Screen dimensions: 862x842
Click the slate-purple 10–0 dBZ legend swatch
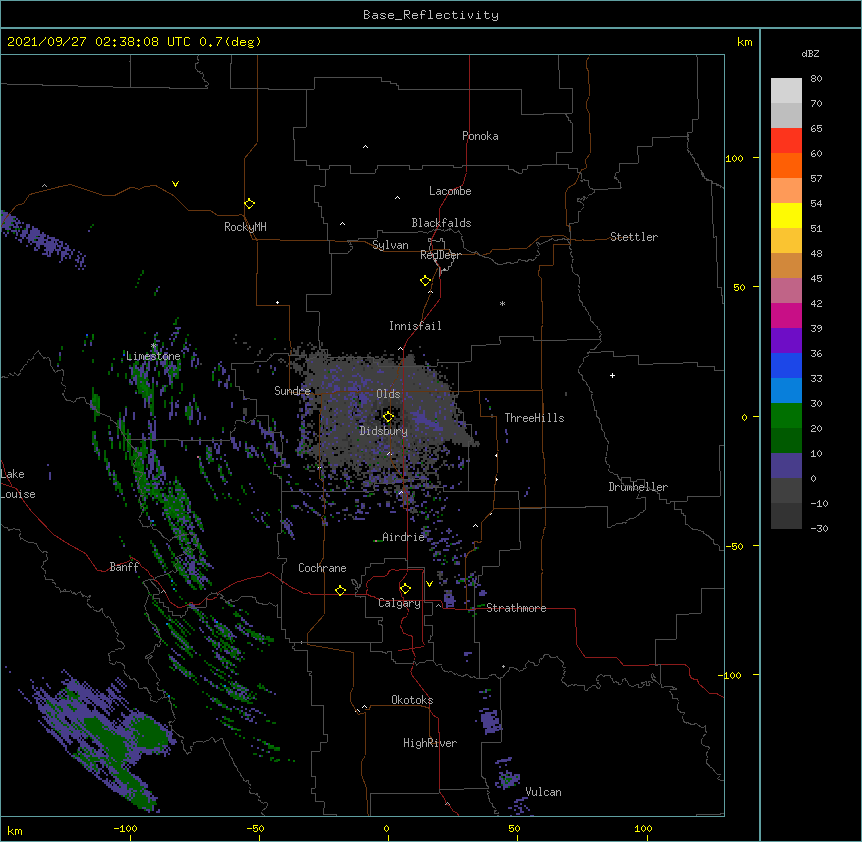coord(786,466)
